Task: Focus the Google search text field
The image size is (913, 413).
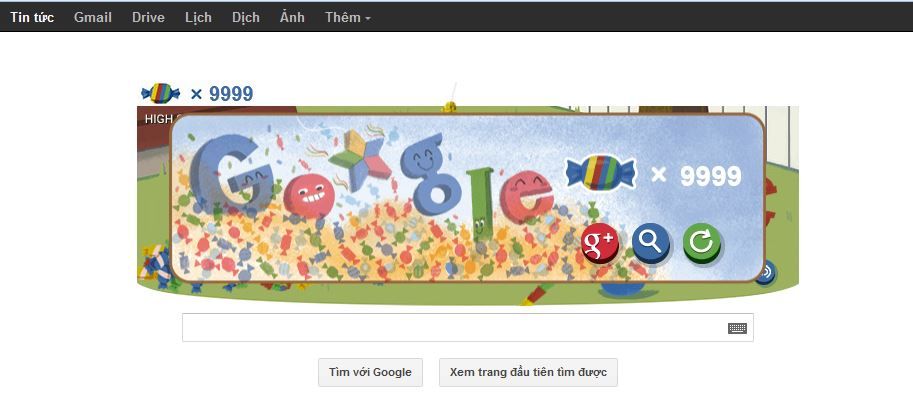Action: tap(454, 328)
